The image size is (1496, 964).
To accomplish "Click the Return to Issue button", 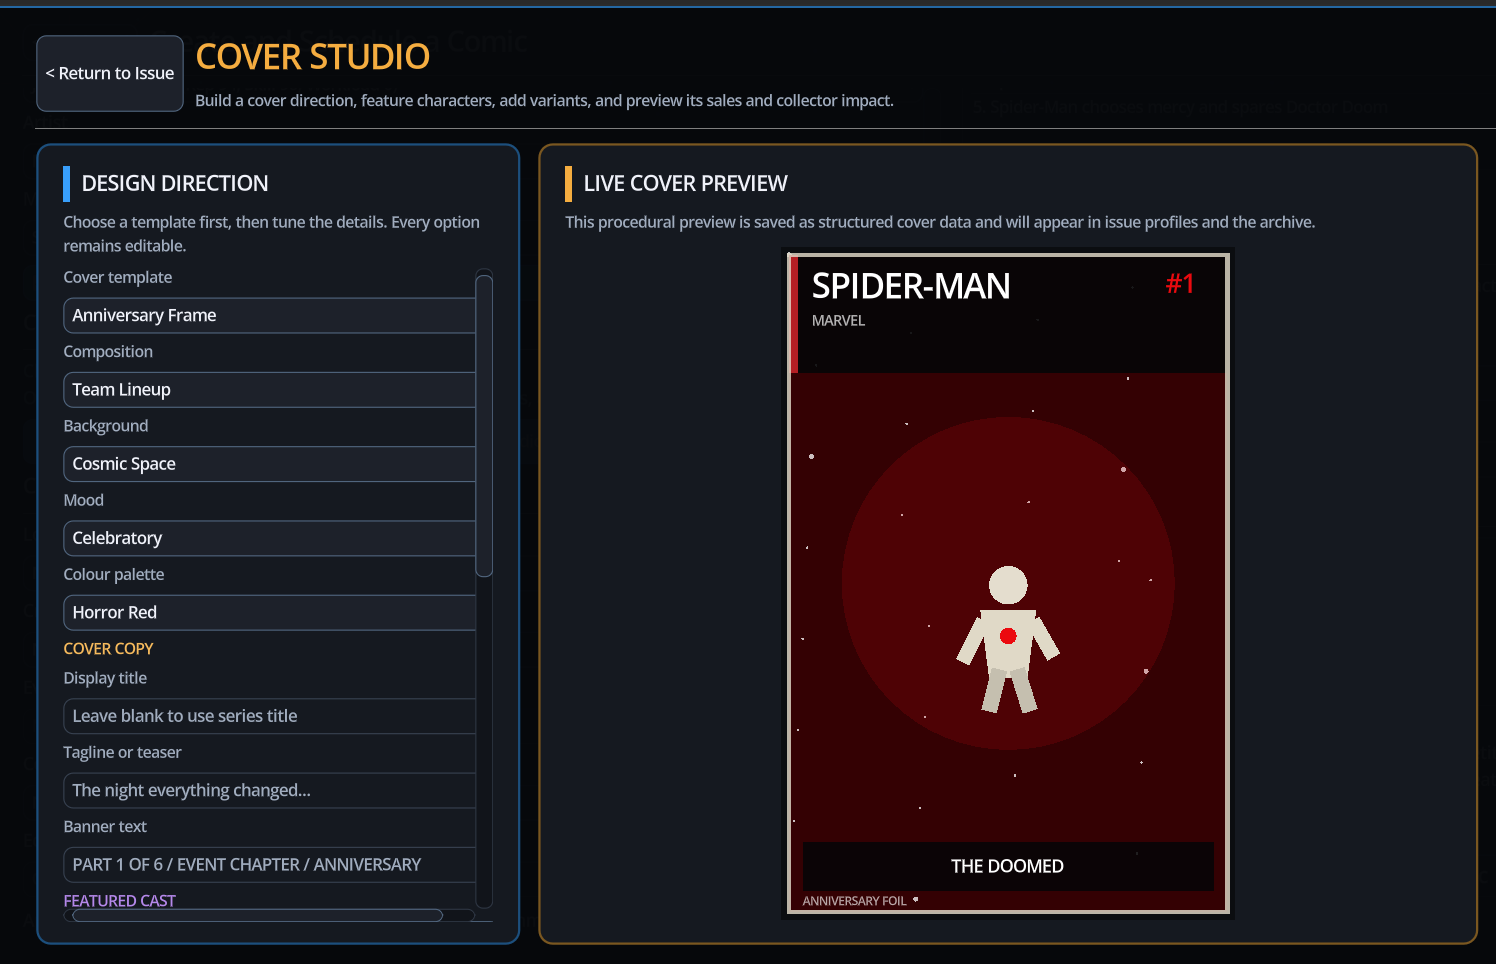I will click(x=110, y=73).
